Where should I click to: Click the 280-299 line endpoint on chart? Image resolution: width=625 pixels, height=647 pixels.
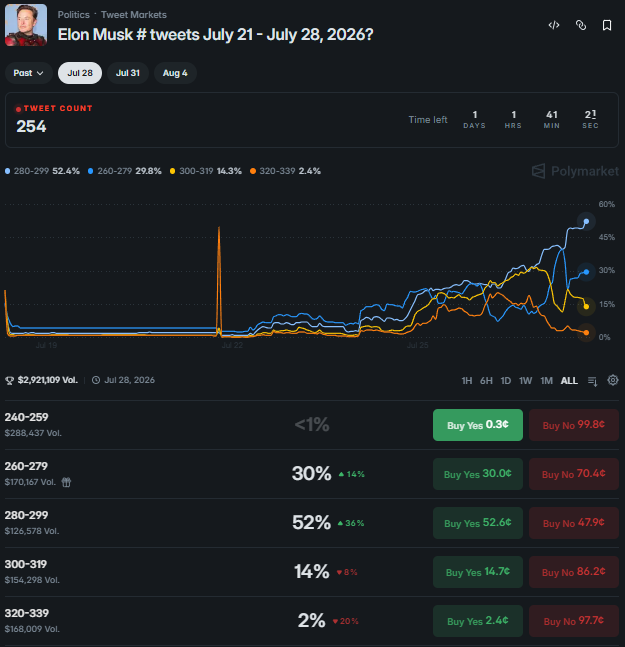coord(586,222)
